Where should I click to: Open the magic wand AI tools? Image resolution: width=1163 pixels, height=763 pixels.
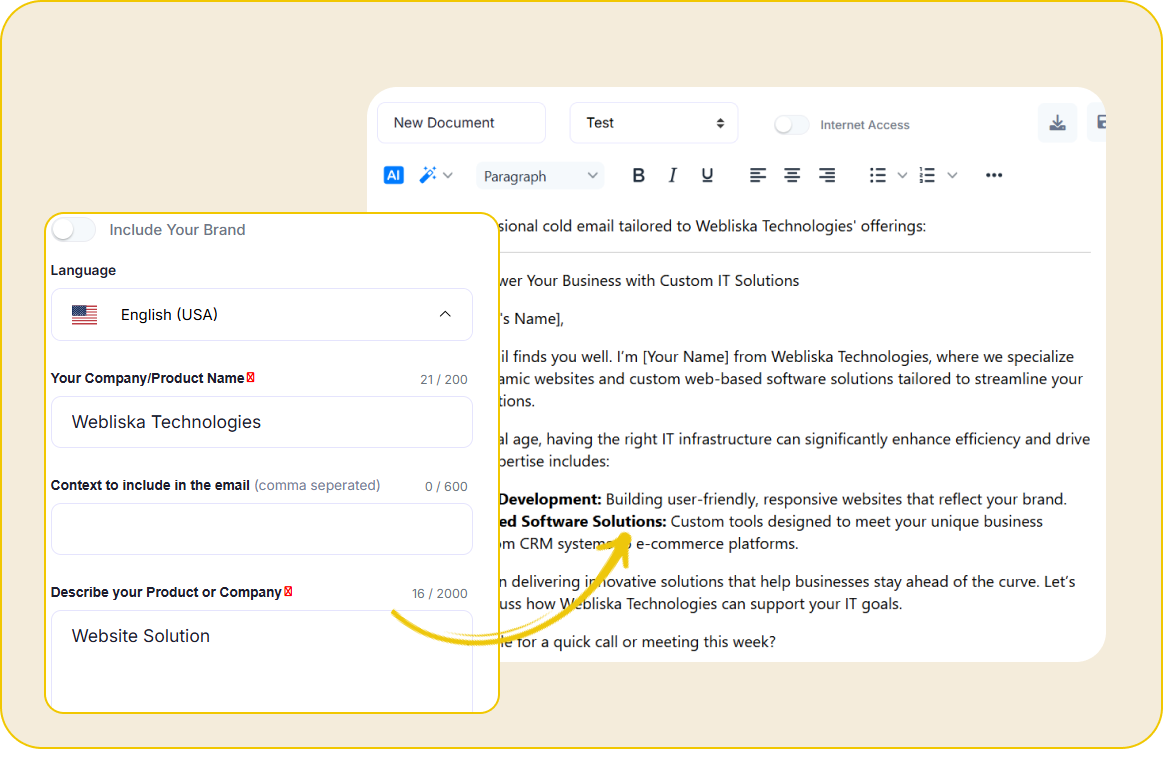tap(428, 175)
